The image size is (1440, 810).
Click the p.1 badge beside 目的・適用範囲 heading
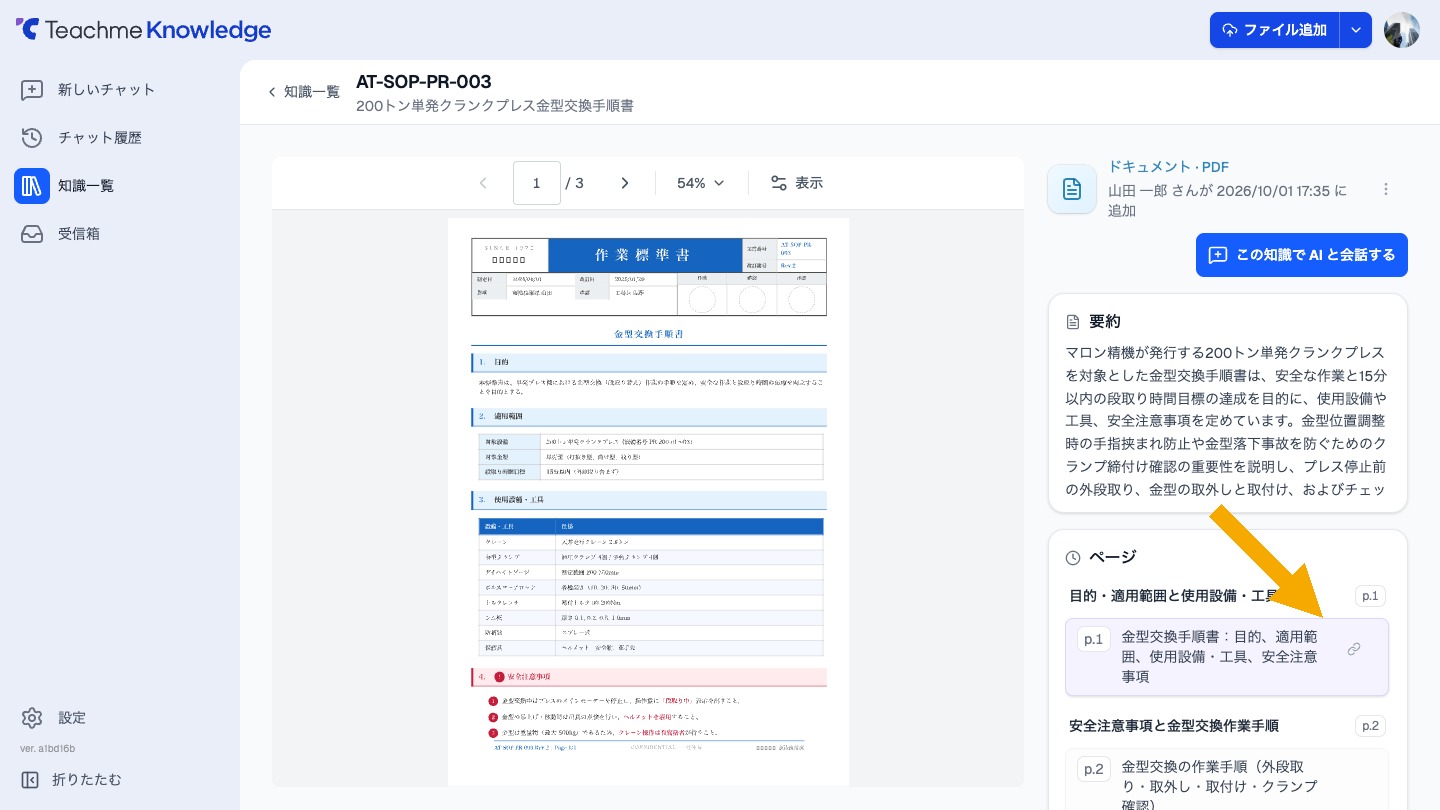[x=1370, y=597]
